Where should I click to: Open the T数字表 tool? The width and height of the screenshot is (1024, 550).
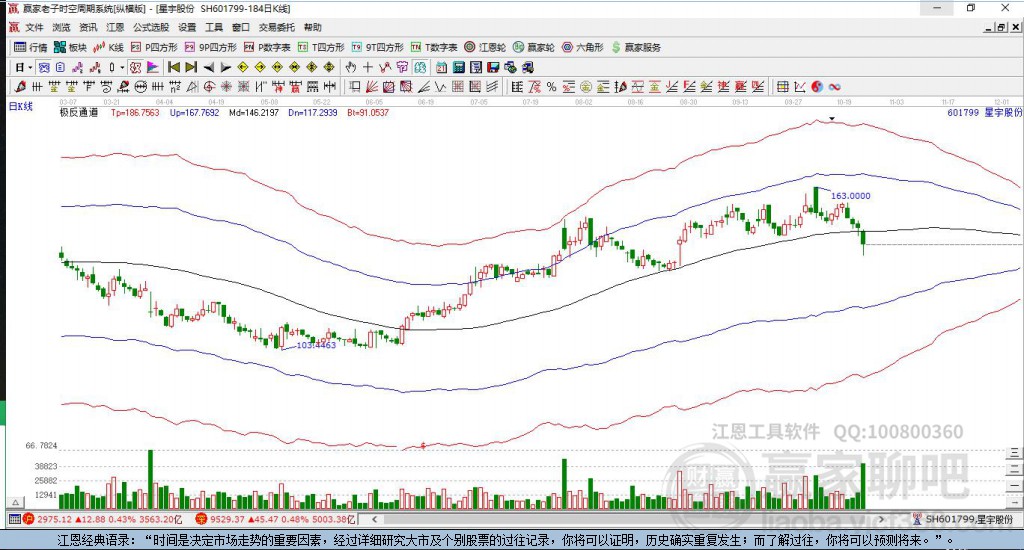coord(434,47)
